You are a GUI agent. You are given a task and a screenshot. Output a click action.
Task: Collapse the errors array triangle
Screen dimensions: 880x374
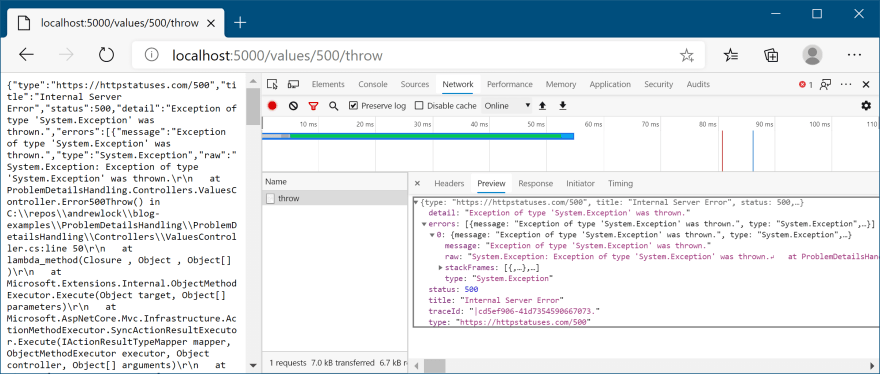tap(424, 224)
